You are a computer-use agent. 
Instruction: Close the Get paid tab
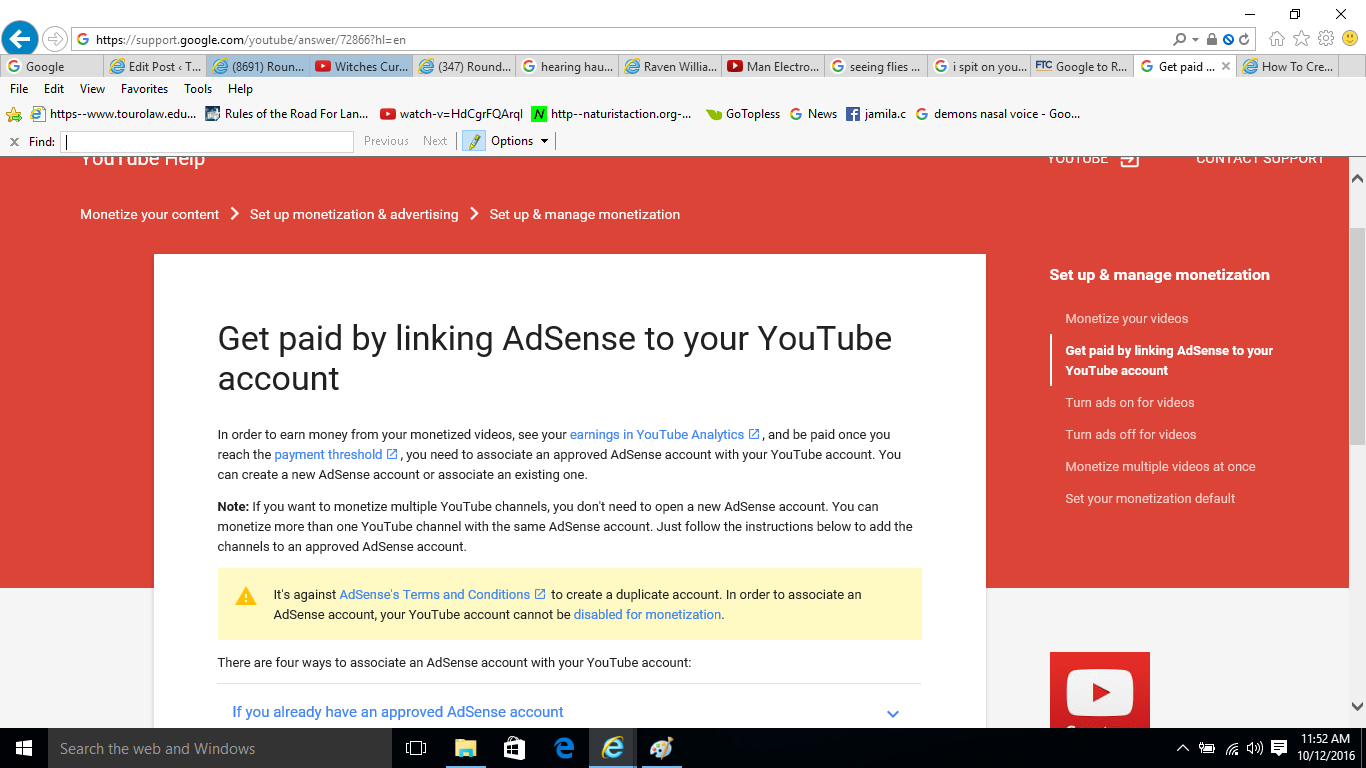click(1225, 67)
